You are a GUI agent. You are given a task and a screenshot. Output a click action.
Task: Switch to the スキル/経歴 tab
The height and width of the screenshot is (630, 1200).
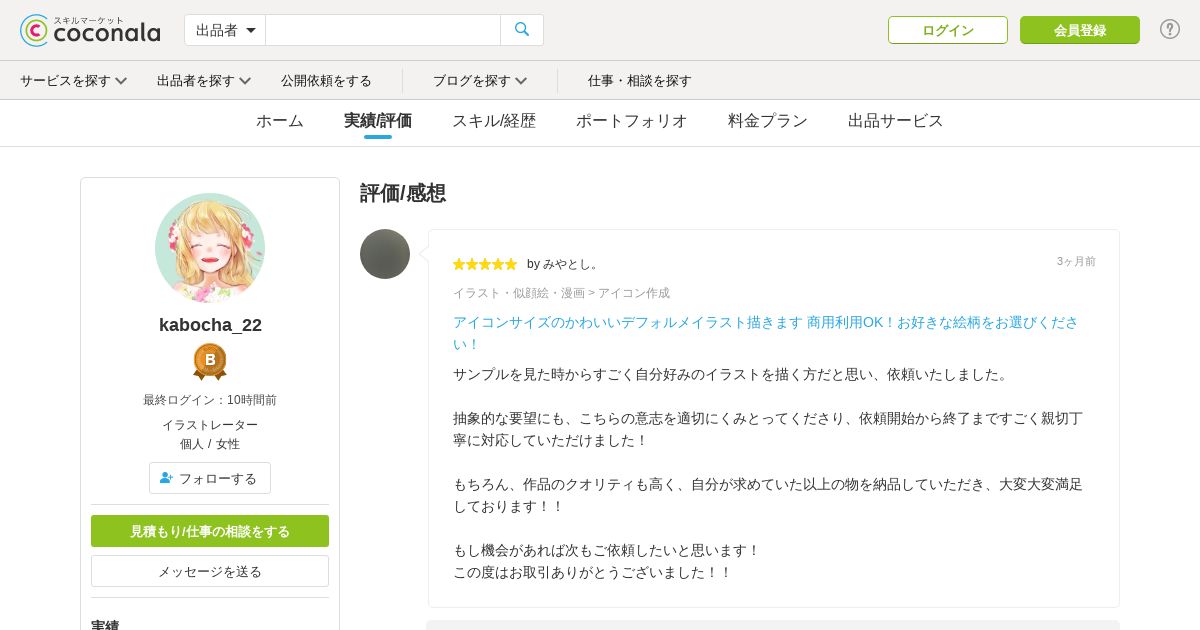(494, 121)
